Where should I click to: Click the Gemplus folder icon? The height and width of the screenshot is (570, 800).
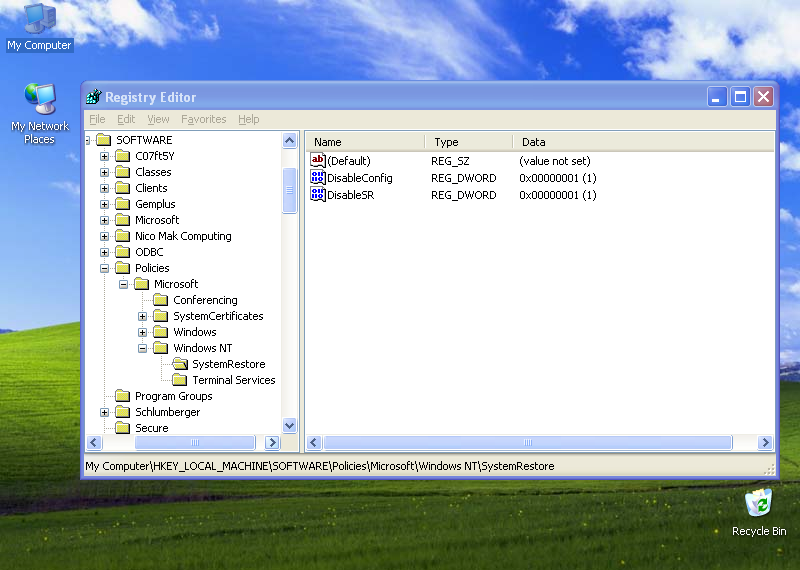(122, 204)
